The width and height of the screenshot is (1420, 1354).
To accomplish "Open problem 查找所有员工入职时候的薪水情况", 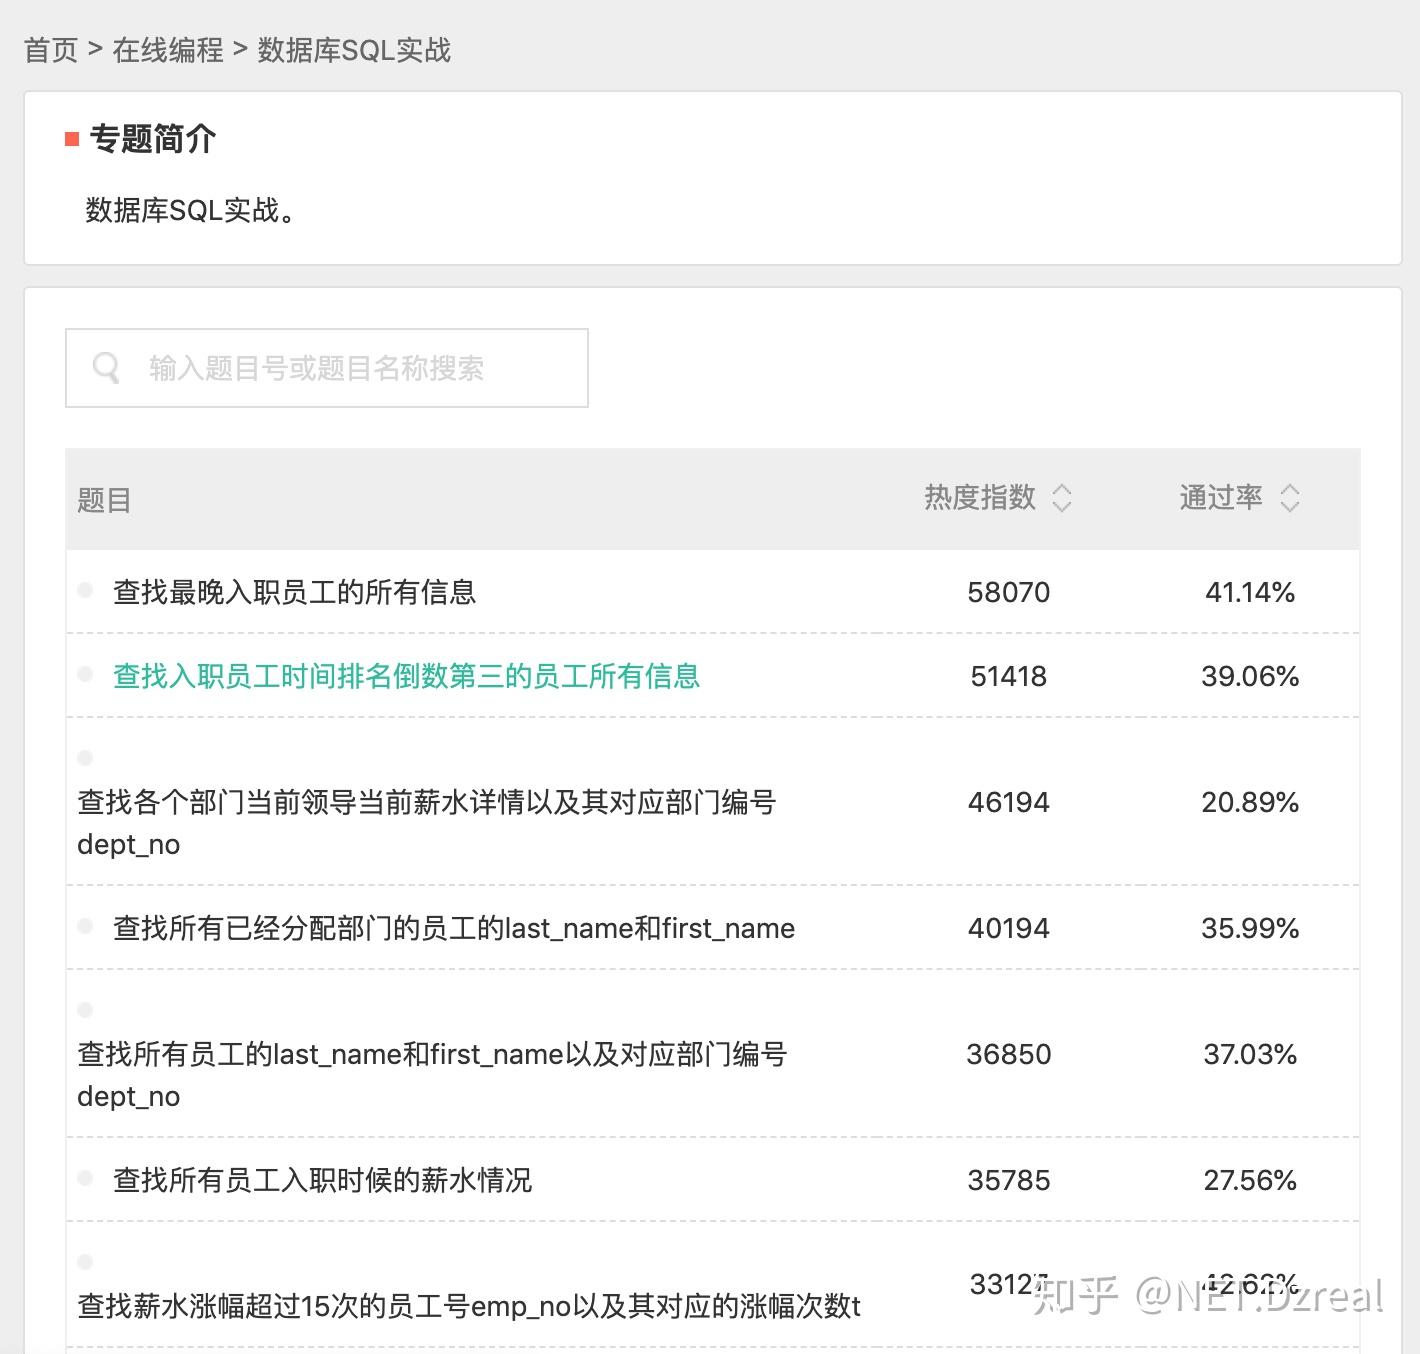I will click(323, 1180).
